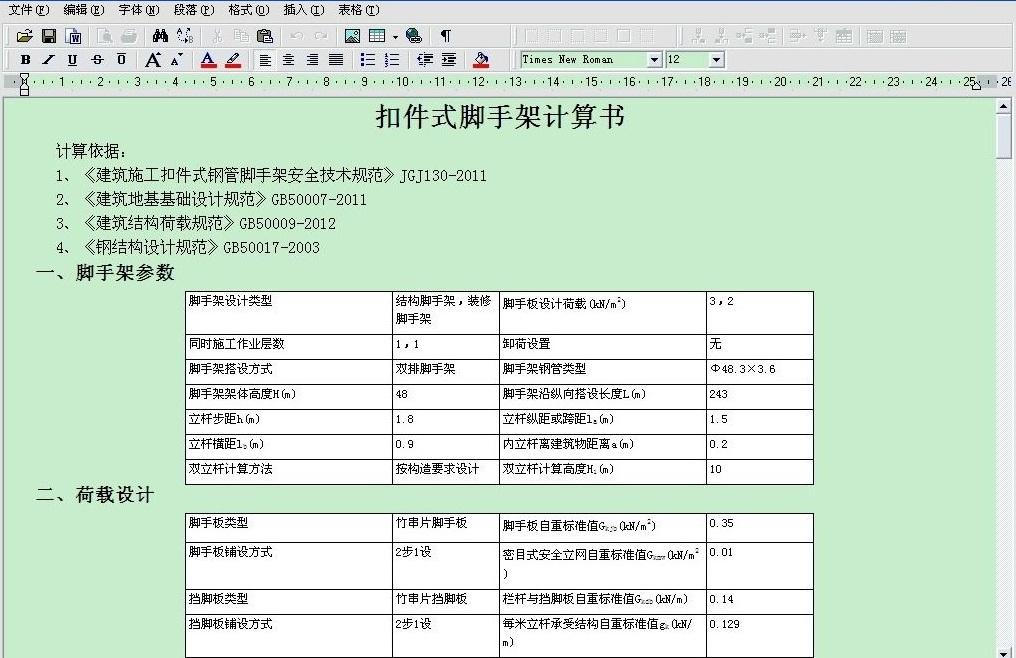Viewport: 1016px width, 658px height.
Task: Toggle bold formatting
Action: 25,60
